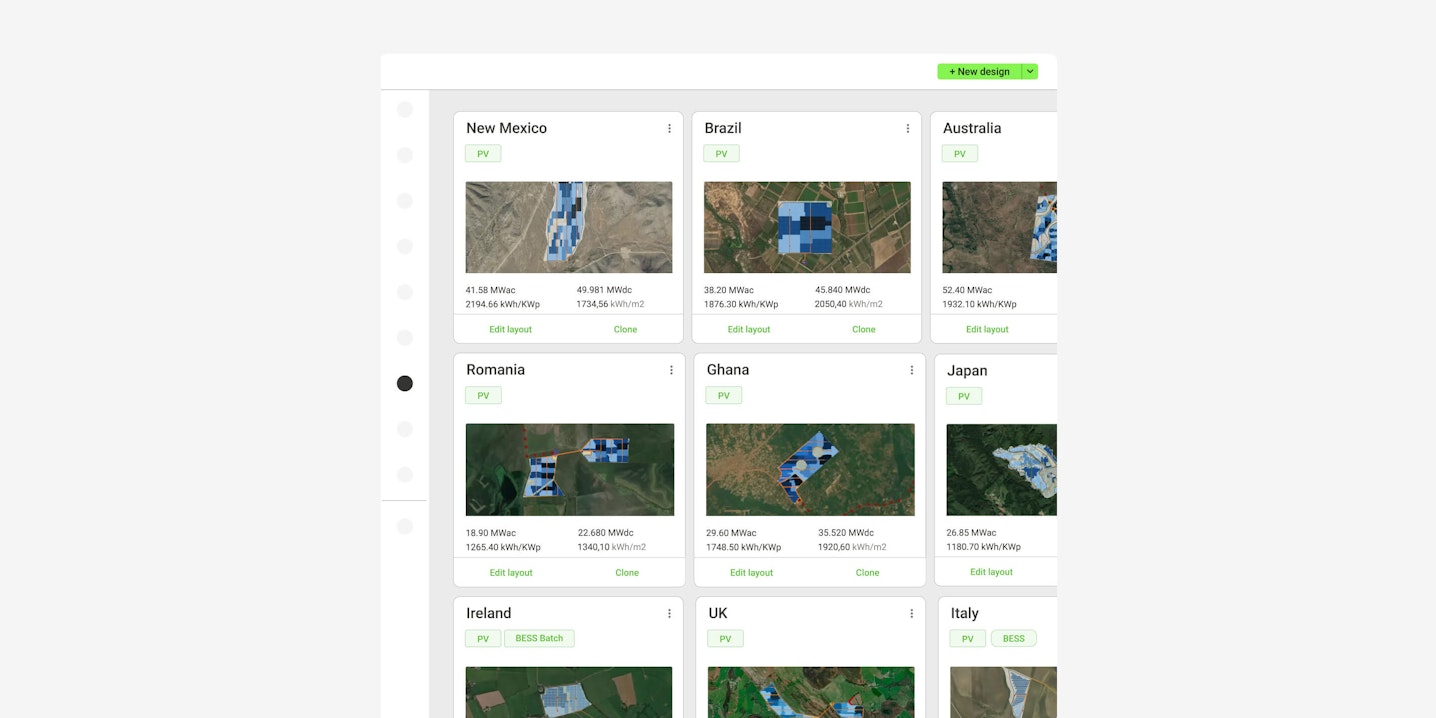Select the dark active sidebar dot
The height and width of the screenshot is (718, 1436).
click(405, 383)
